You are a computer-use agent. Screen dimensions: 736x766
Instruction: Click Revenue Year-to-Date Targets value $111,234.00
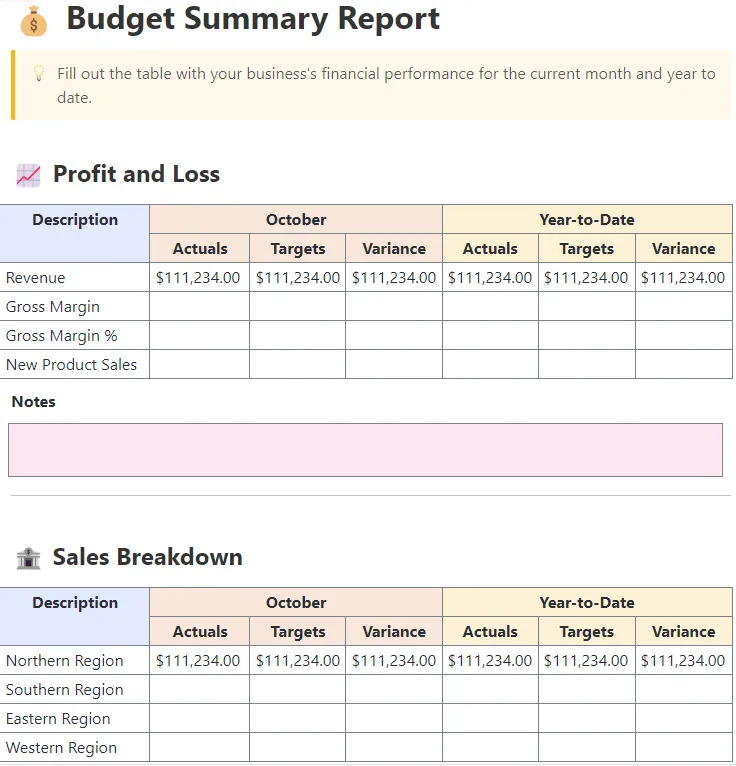pos(586,278)
